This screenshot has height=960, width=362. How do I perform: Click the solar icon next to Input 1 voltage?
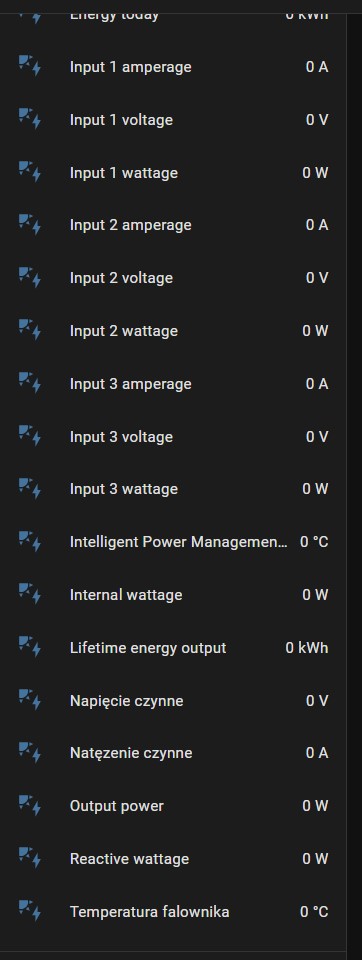[29, 119]
